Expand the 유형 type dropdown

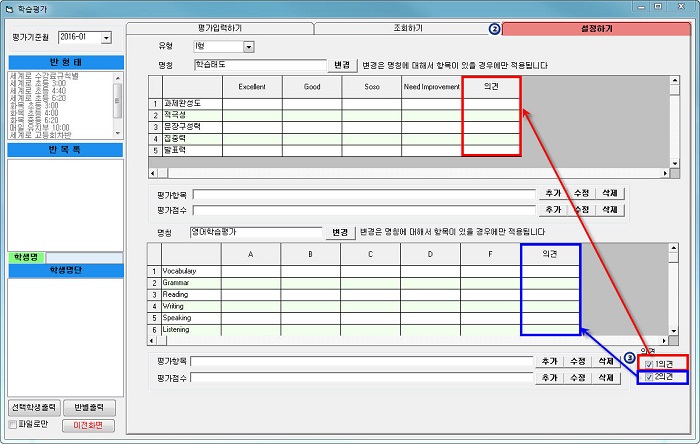(248, 46)
